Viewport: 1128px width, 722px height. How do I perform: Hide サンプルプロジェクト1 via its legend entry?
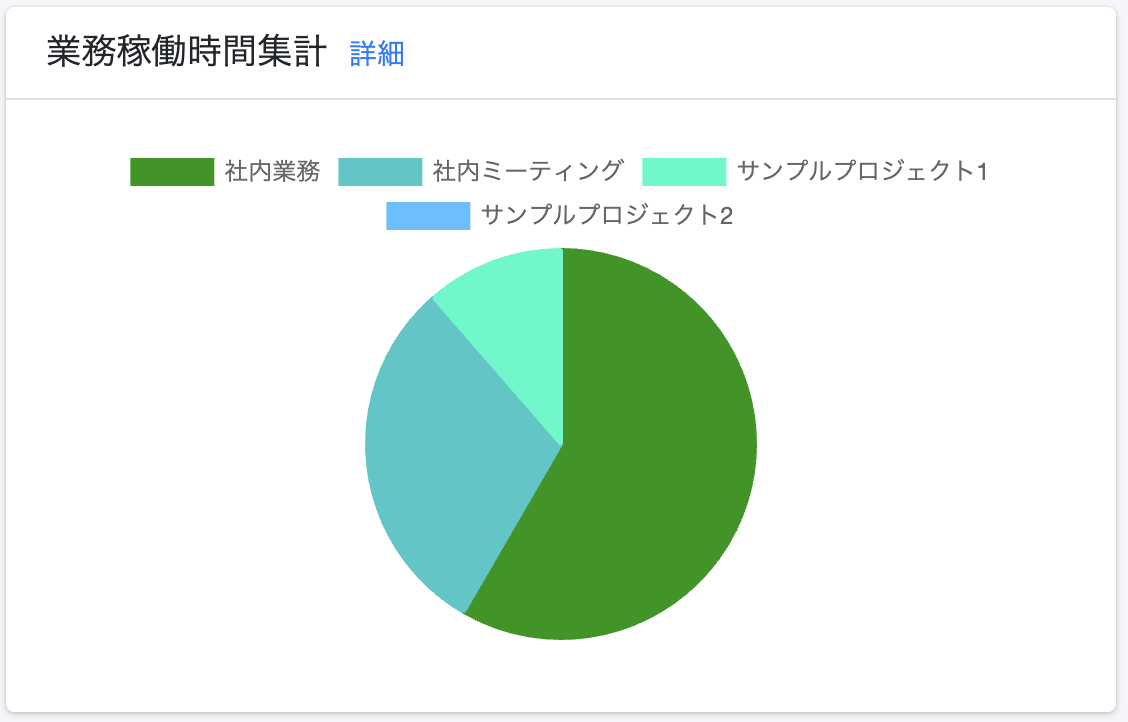815,172
